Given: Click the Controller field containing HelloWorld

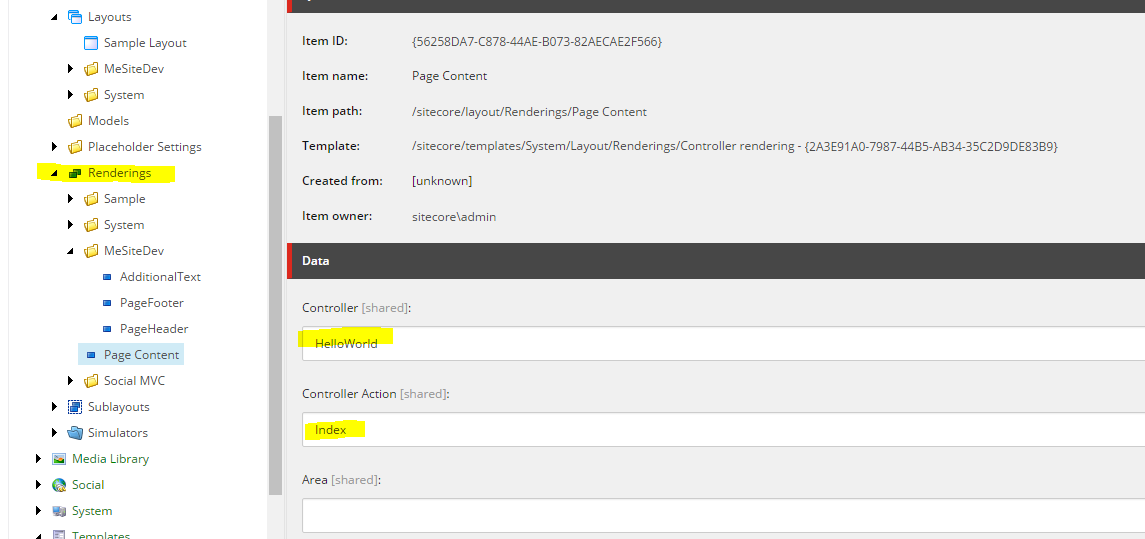Looking at the screenshot, I should point(723,343).
